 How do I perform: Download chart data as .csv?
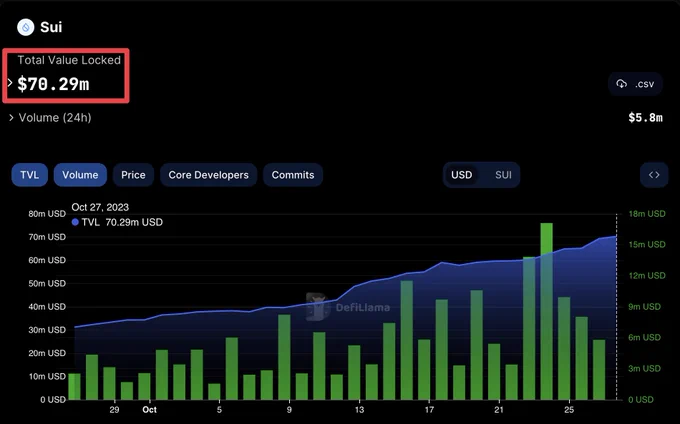pyautogui.click(x=635, y=84)
